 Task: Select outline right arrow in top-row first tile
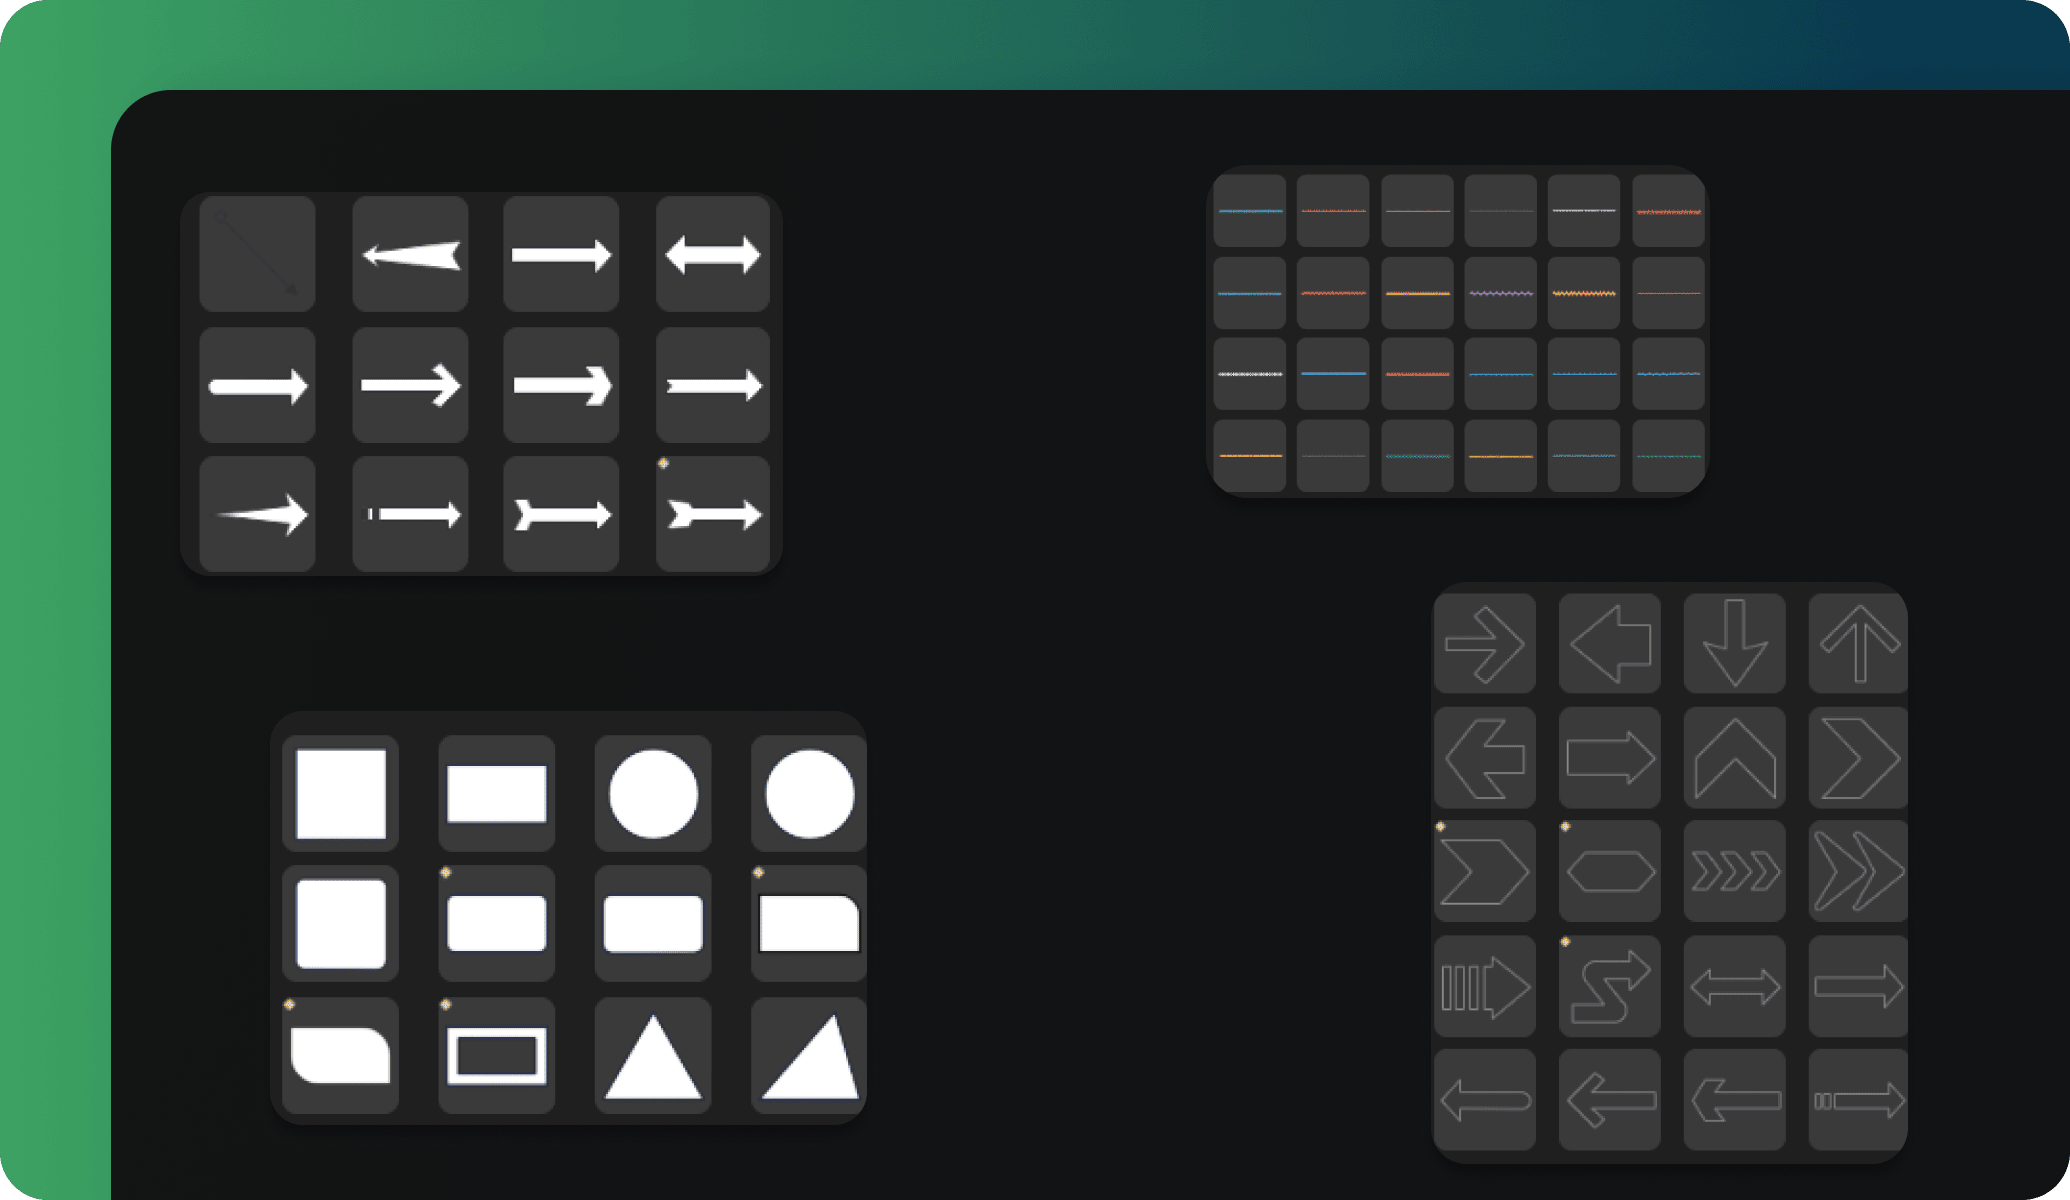1484,644
